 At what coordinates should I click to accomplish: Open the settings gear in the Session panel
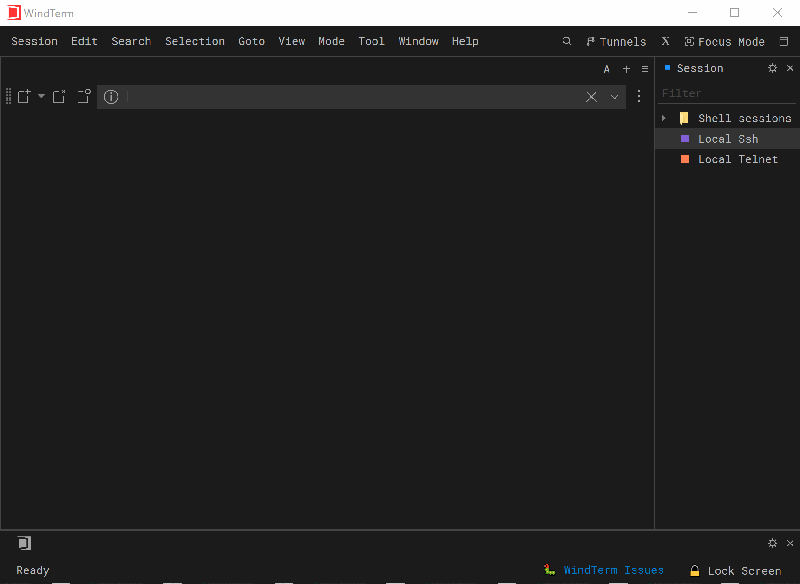[772, 68]
